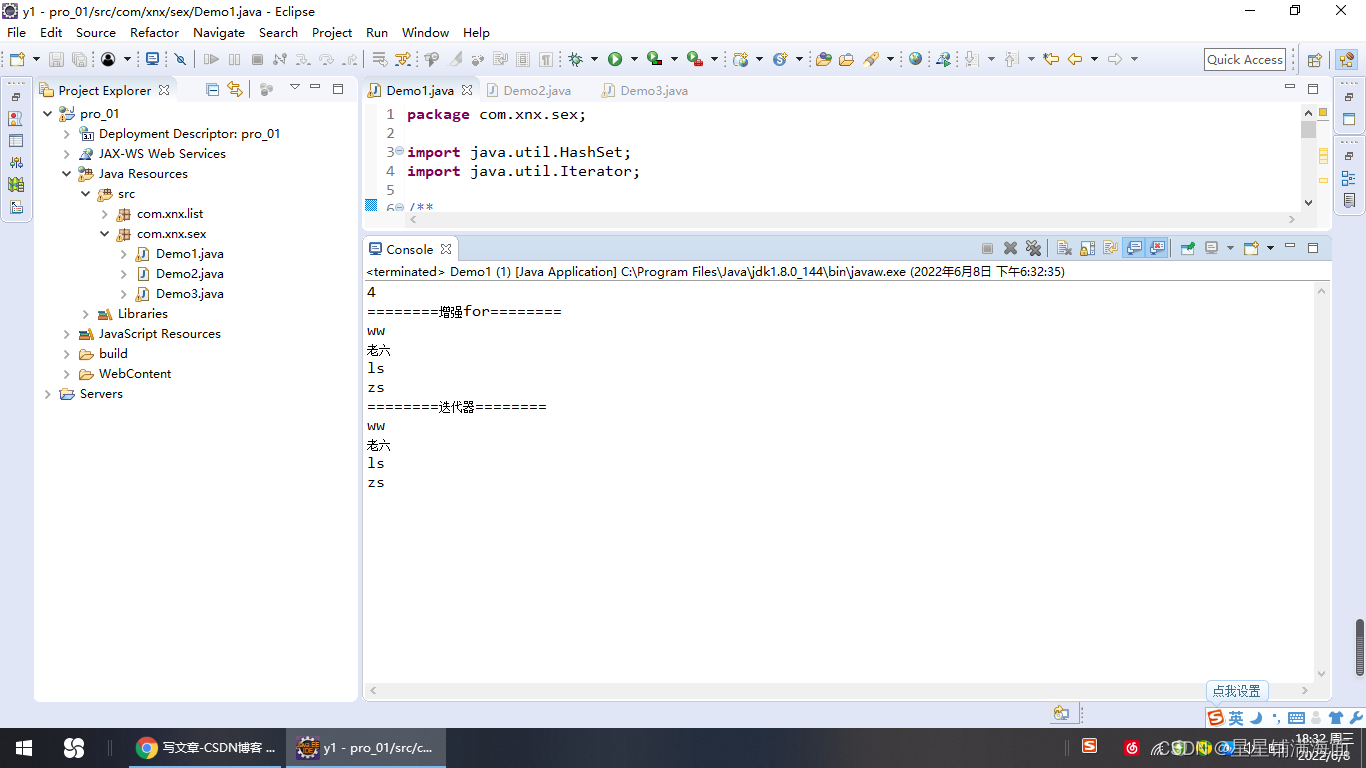Screen dimensions: 1366x768
Task: Open the Refactor menu
Action: (x=154, y=32)
